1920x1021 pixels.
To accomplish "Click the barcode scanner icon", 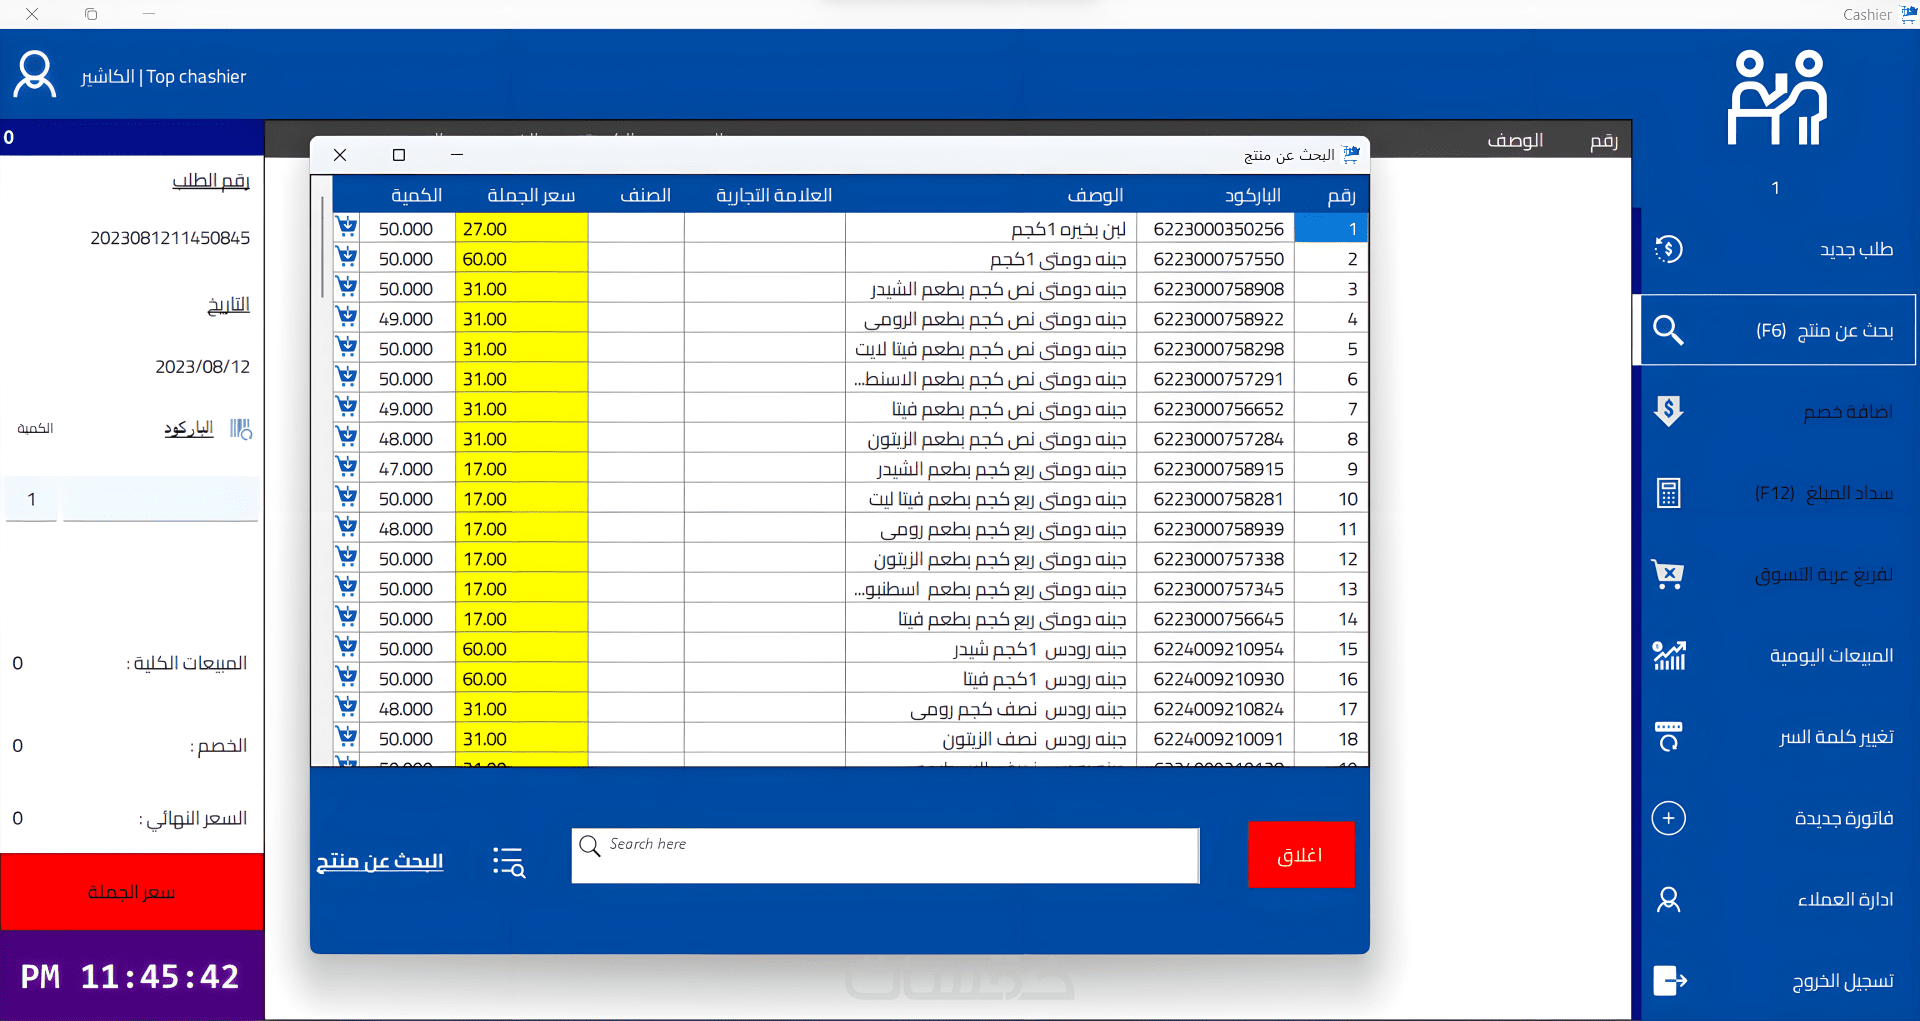I will [240, 429].
